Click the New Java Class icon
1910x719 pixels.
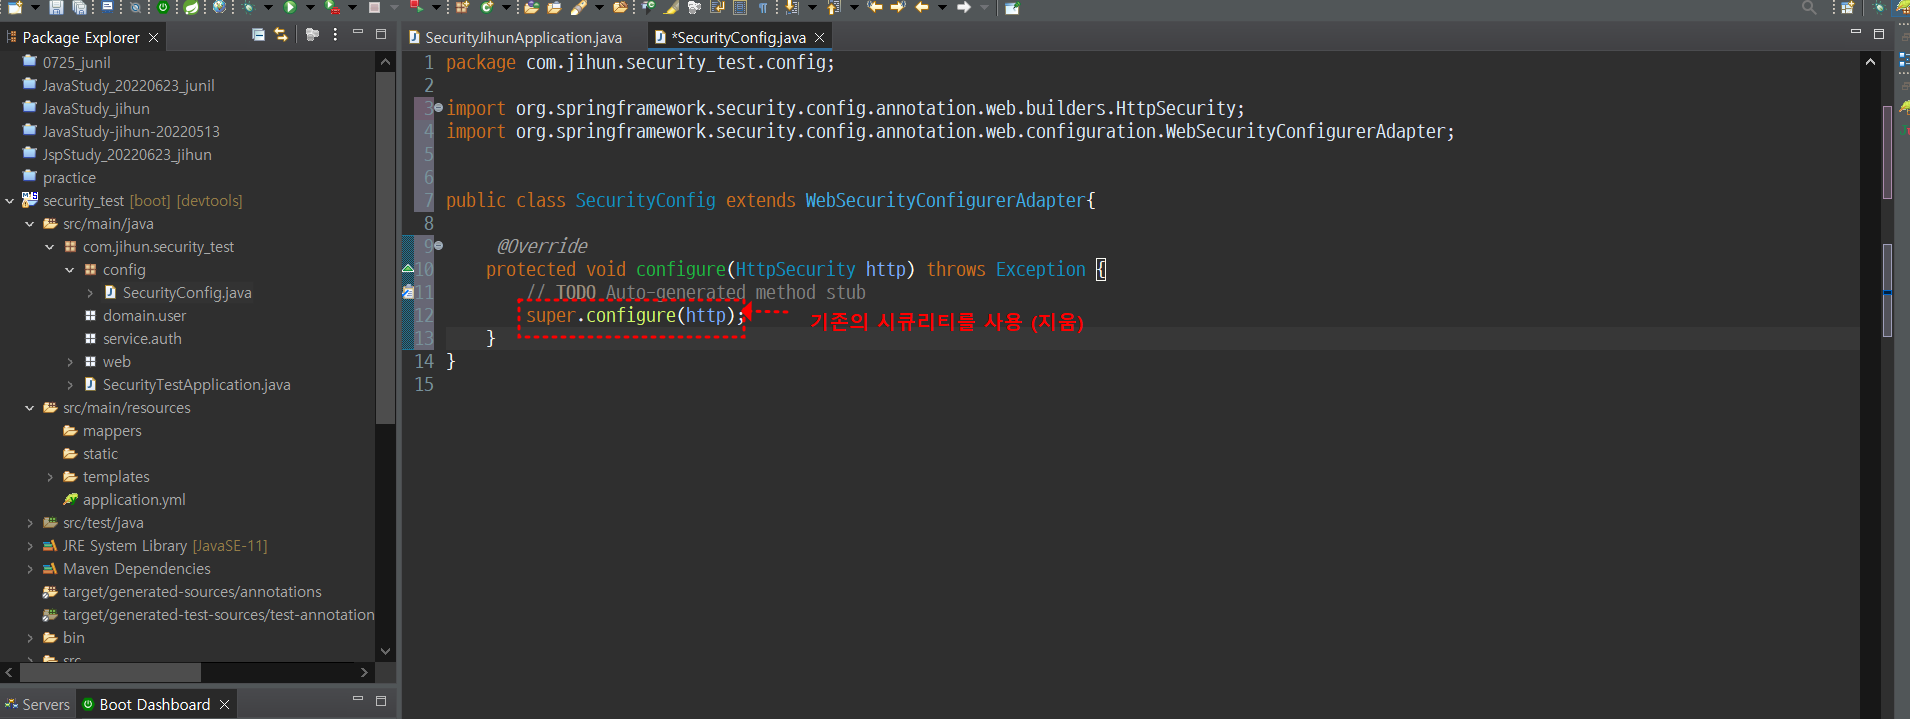[x=487, y=8]
